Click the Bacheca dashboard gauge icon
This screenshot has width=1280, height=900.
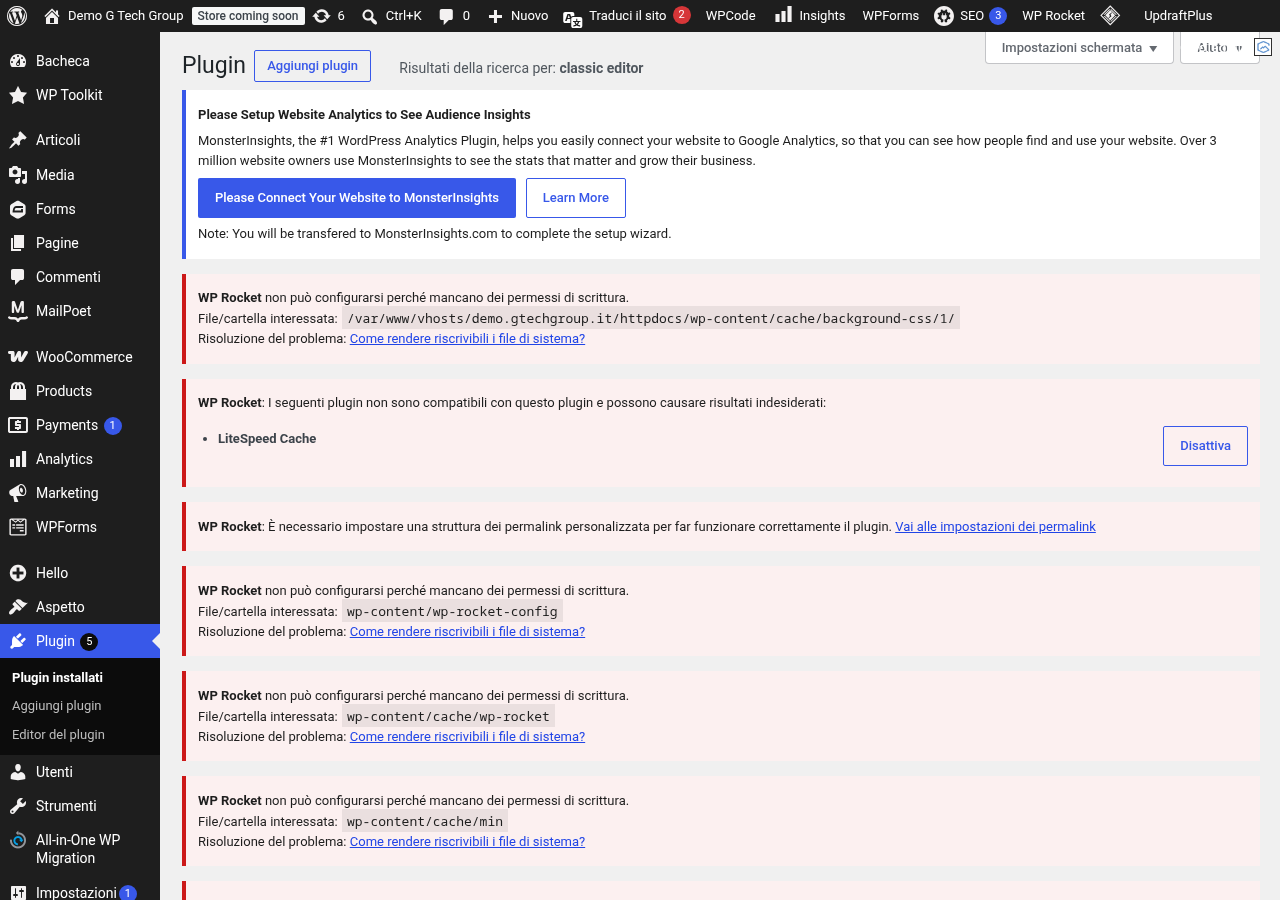point(18,61)
